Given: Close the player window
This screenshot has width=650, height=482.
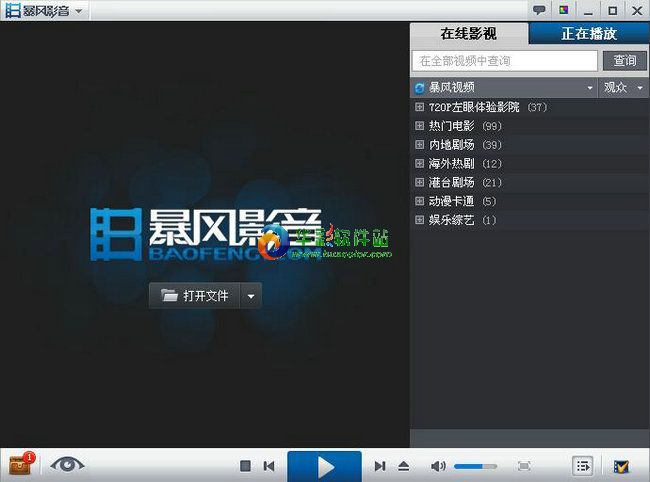Looking at the screenshot, I should pyautogui.click(x=637, y=10).
